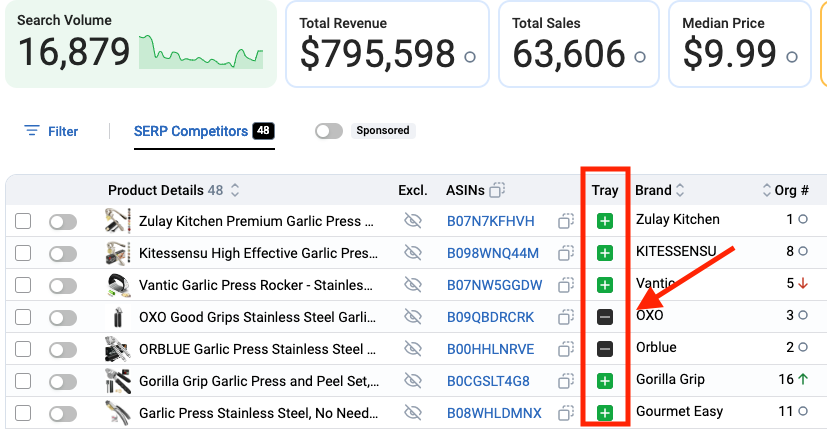The image size is (827, 429).
Task: Add Vantic garlic press to tray
Action: (604, 285)
